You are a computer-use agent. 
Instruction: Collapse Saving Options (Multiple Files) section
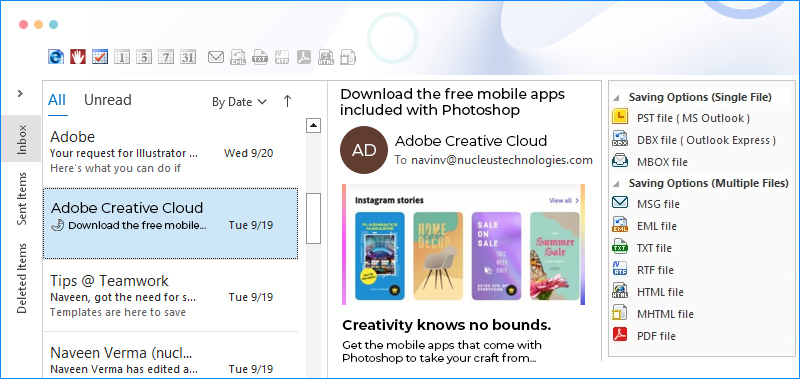coord(616,184)
